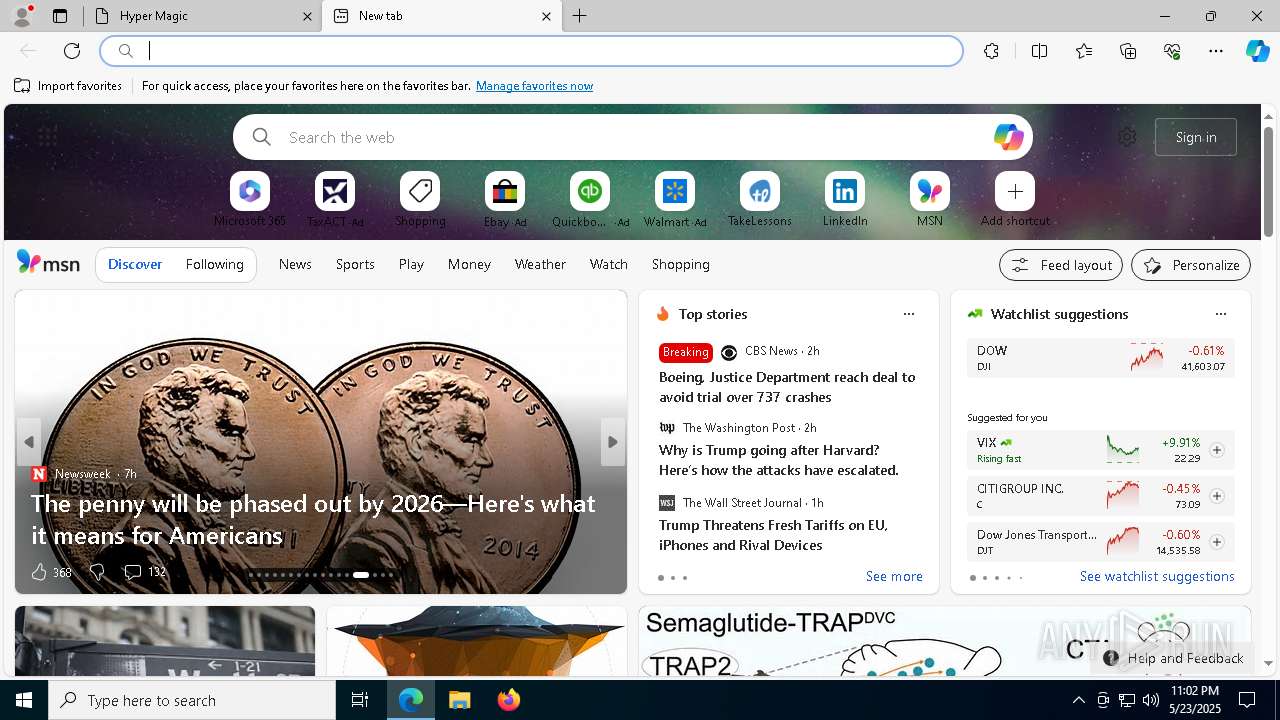
Task: Open Browser essentials heart icon
Action: 1172,51
